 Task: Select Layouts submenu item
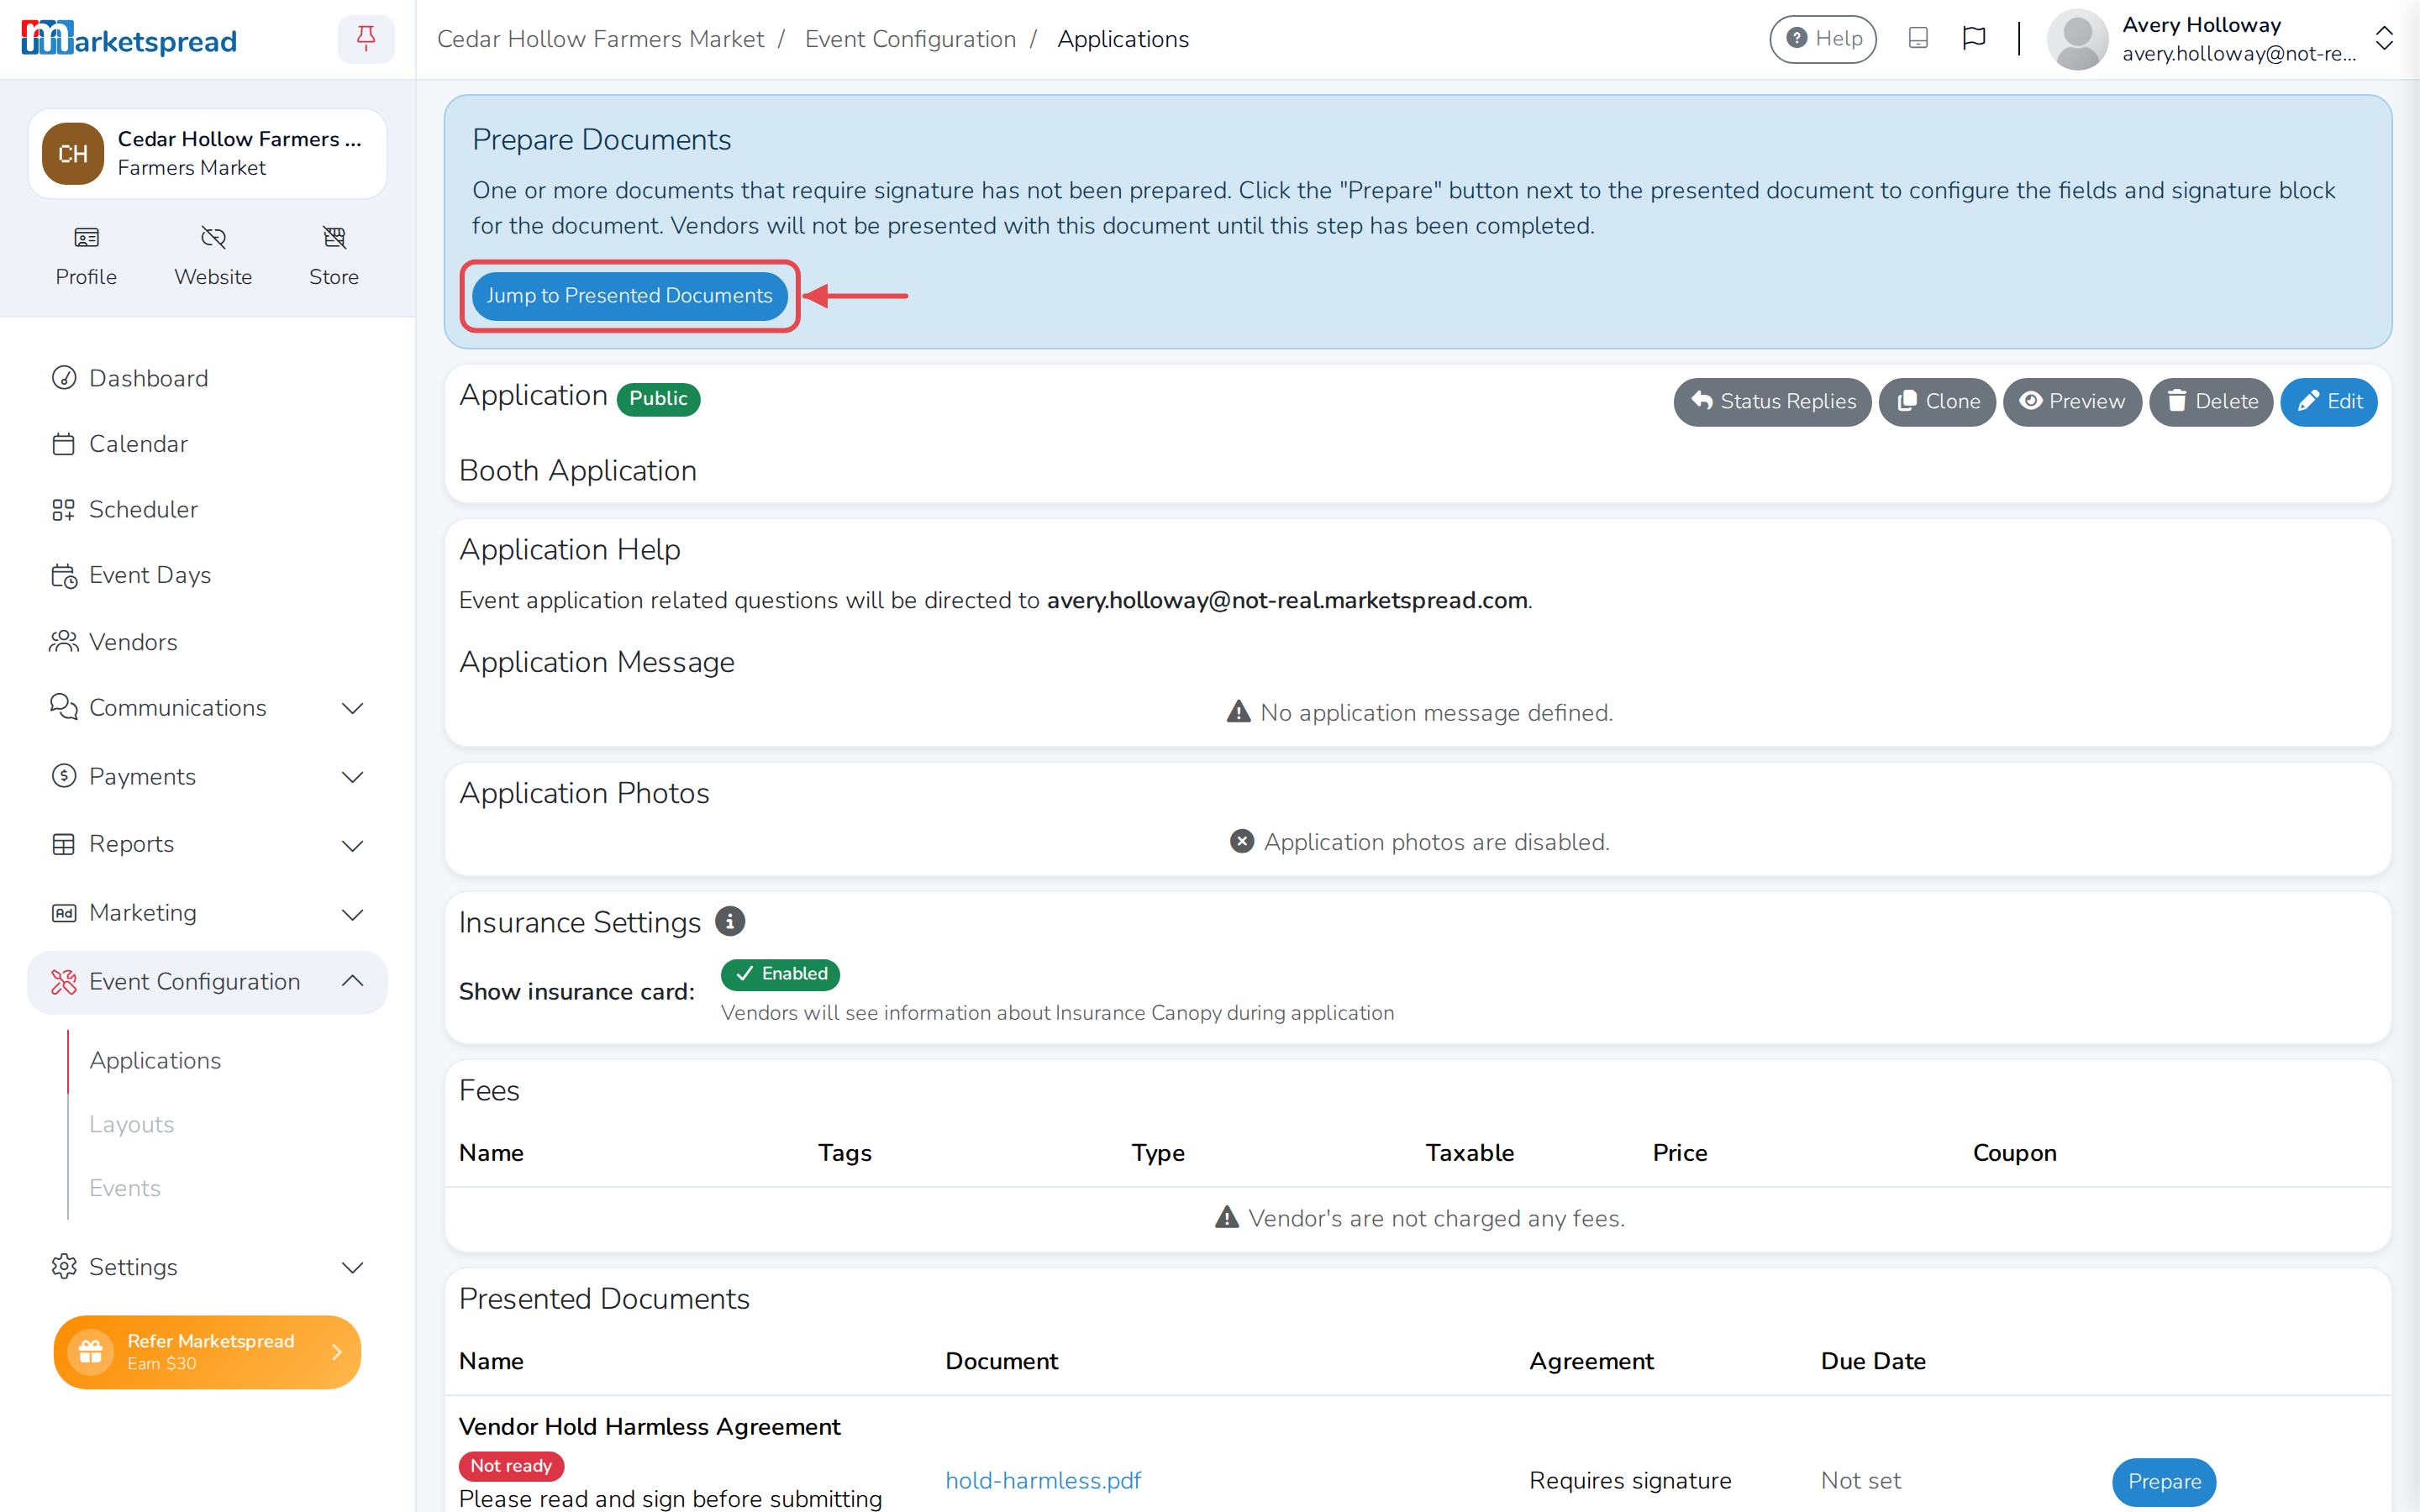point(131,1124)
